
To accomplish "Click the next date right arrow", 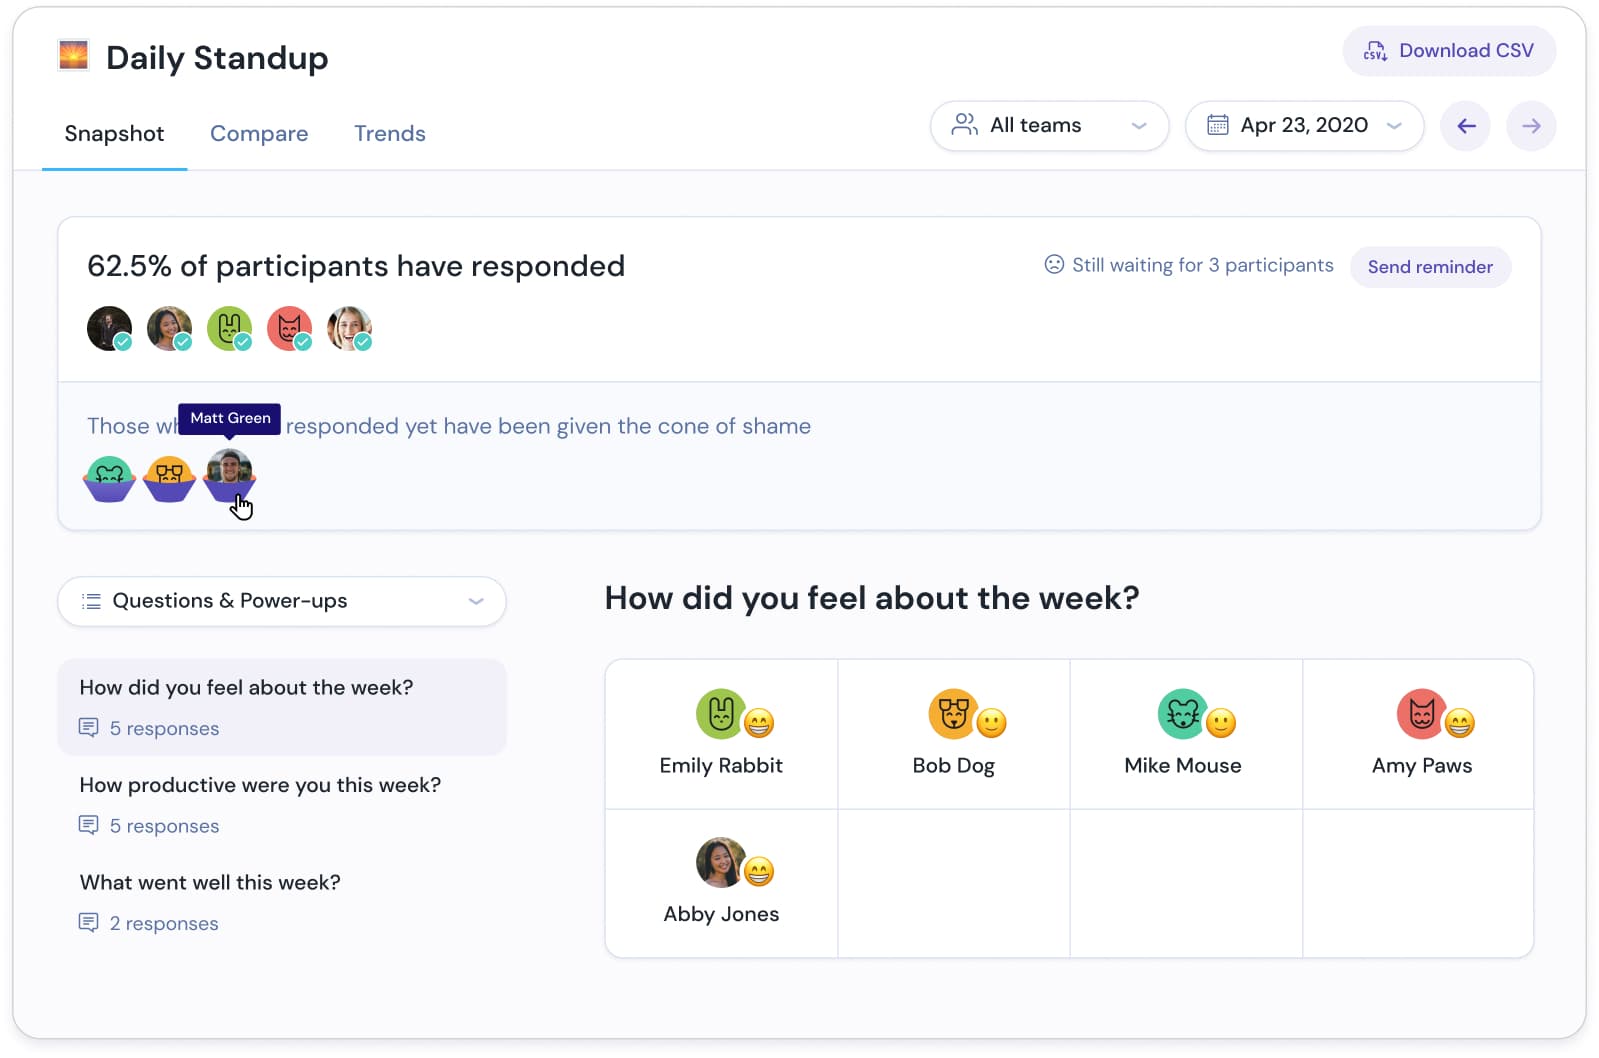I will (x=1530, y=126).
